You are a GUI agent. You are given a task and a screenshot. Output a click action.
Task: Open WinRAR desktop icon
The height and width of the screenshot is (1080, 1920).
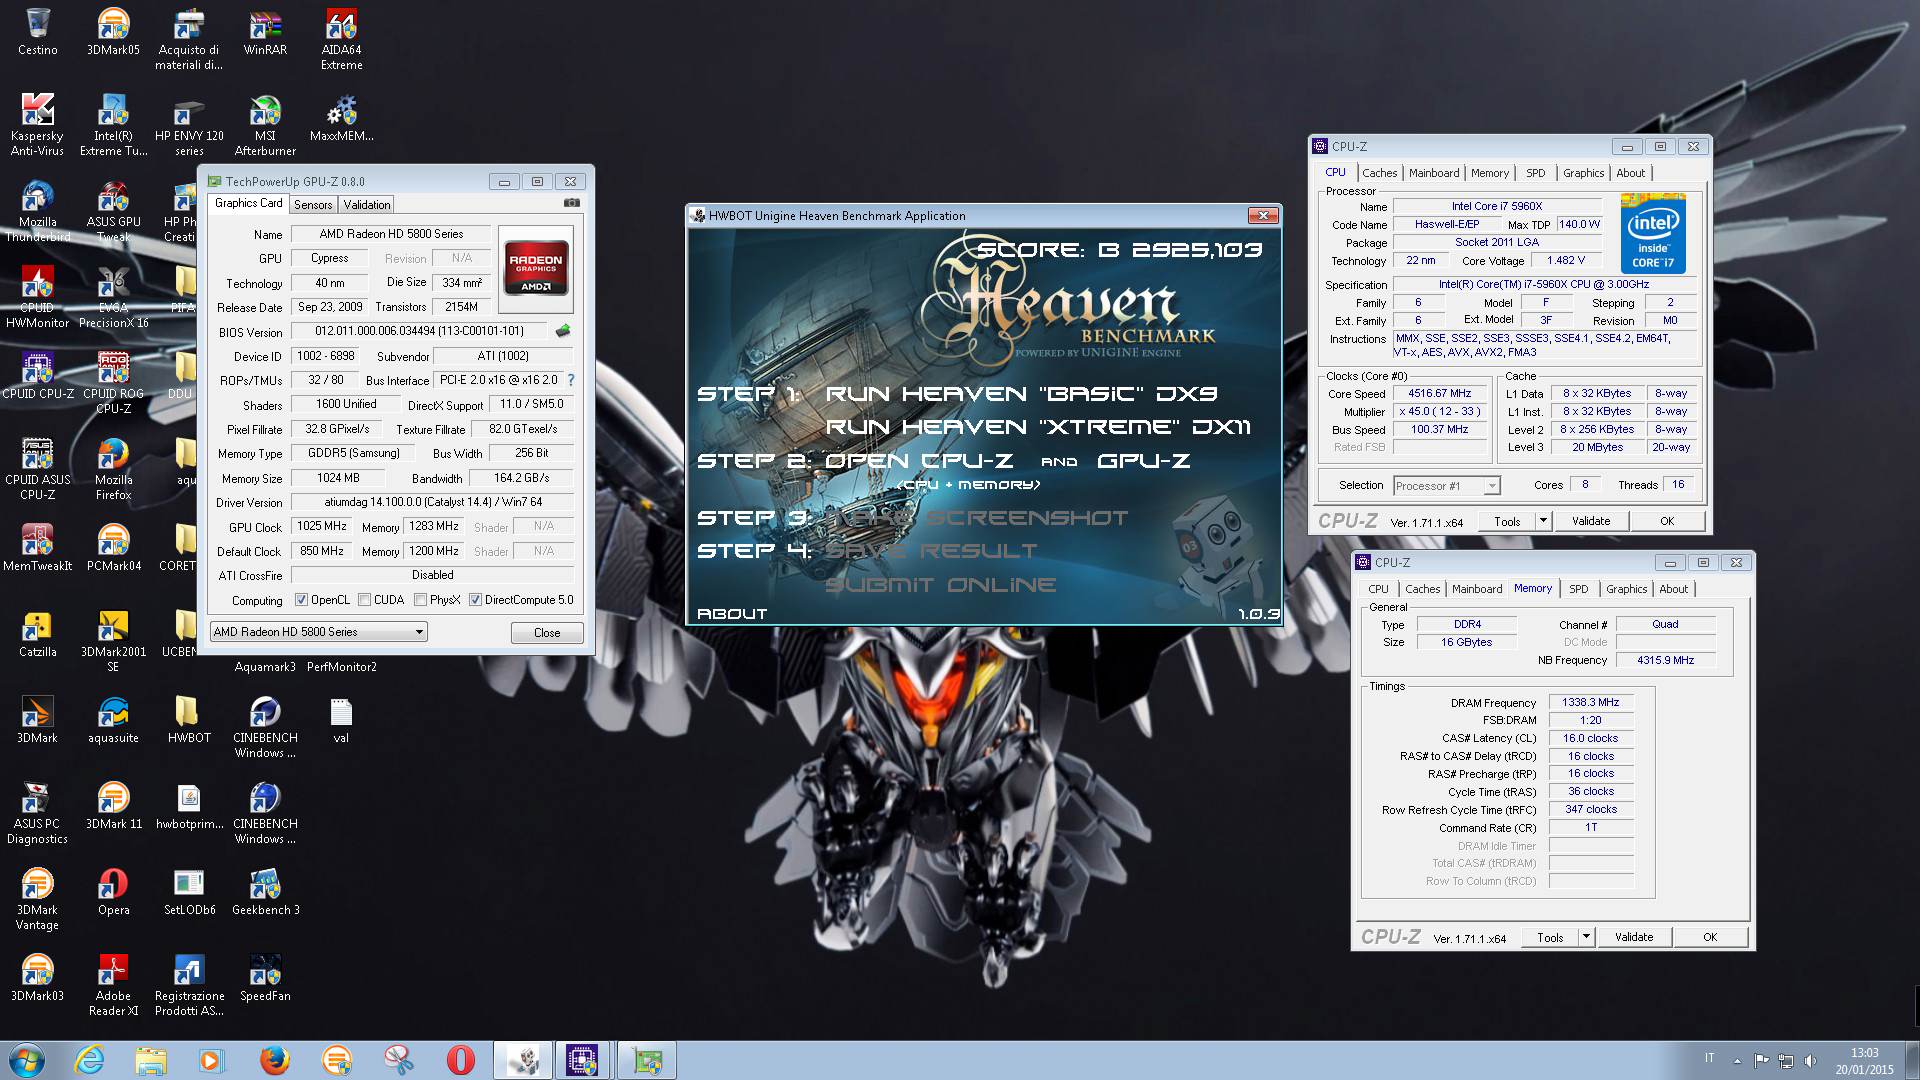pos(265,32)
